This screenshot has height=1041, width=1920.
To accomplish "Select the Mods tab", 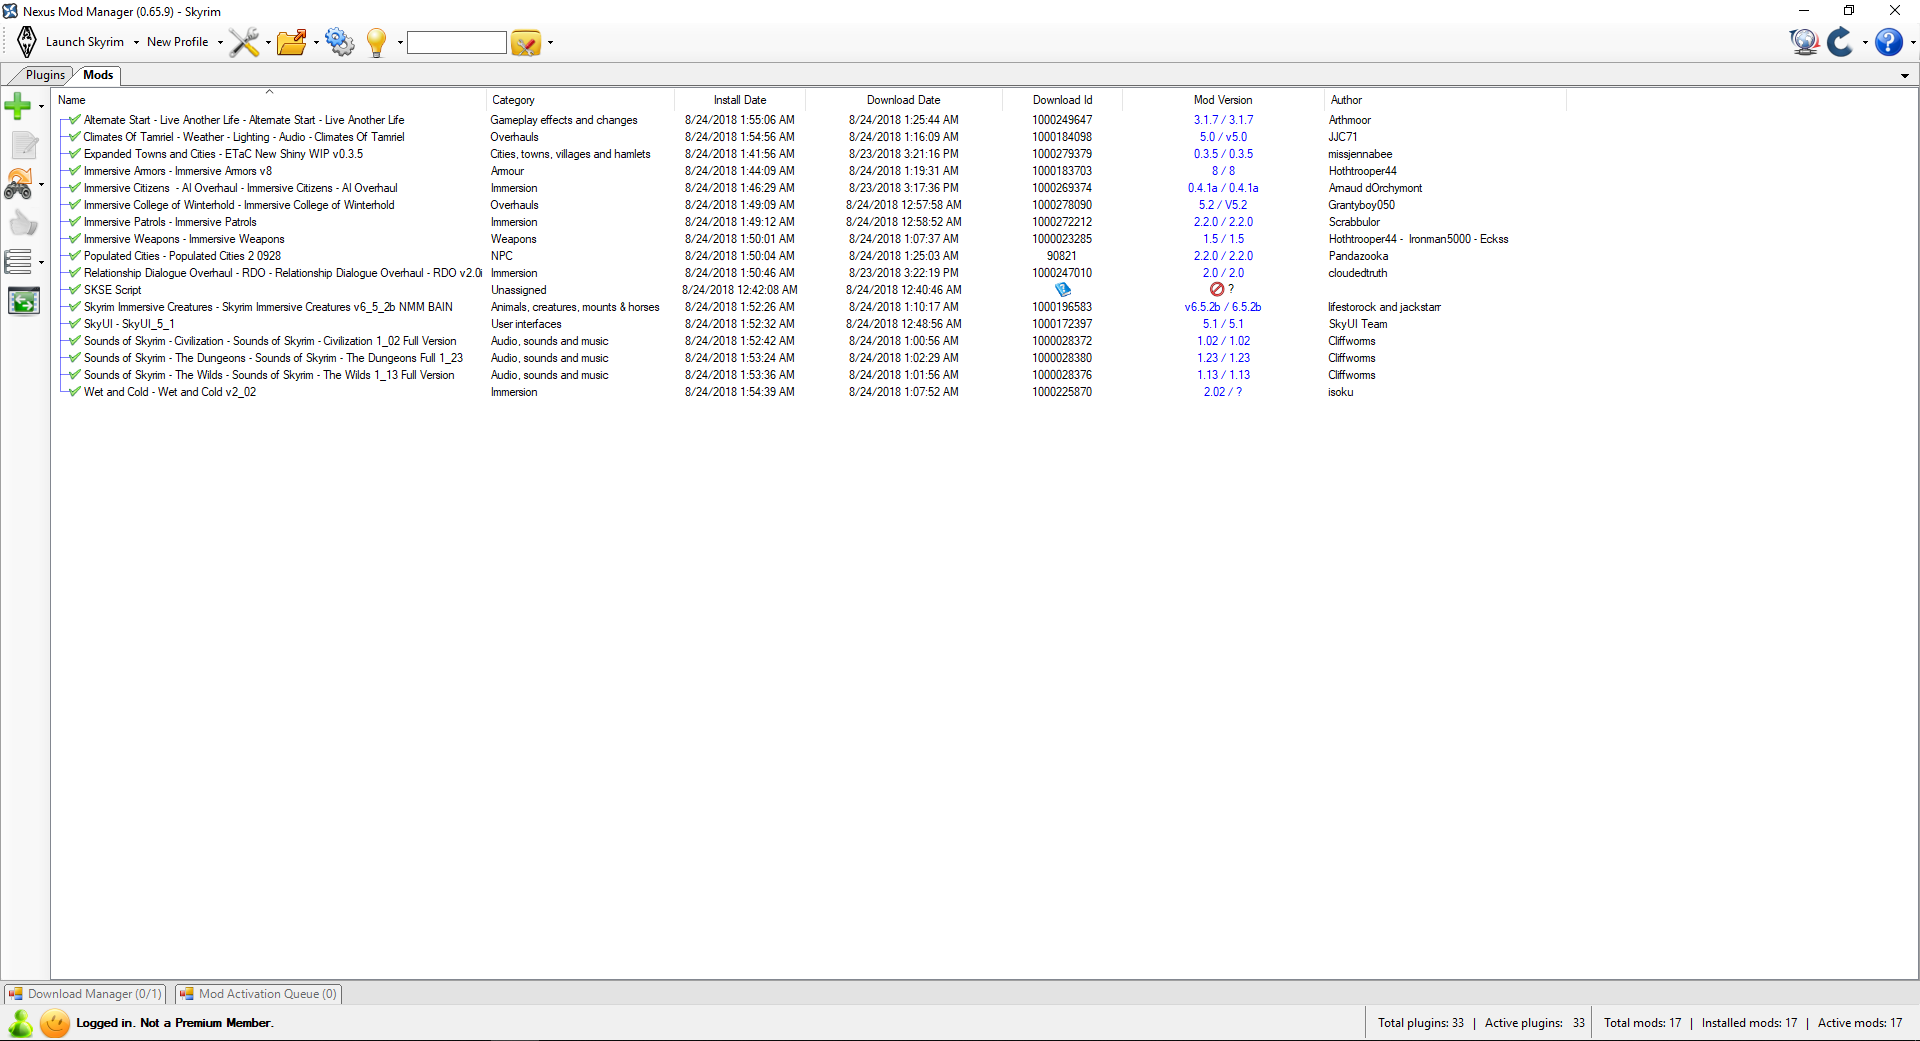I will 98,75.
